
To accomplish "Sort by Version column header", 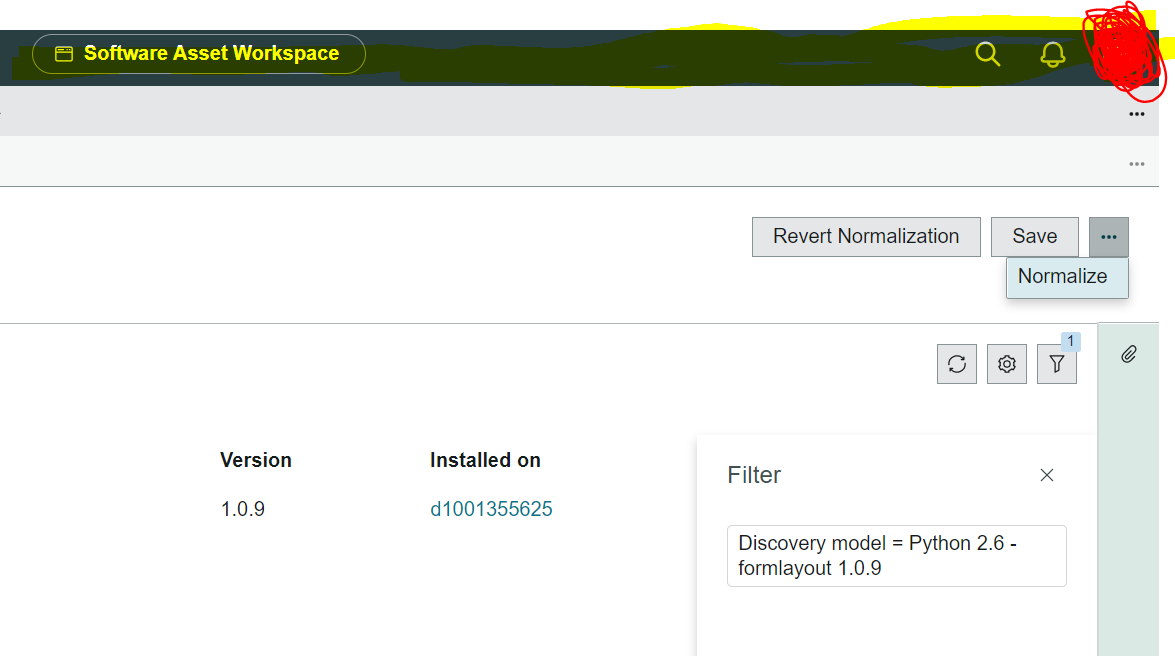I will 256,460.
